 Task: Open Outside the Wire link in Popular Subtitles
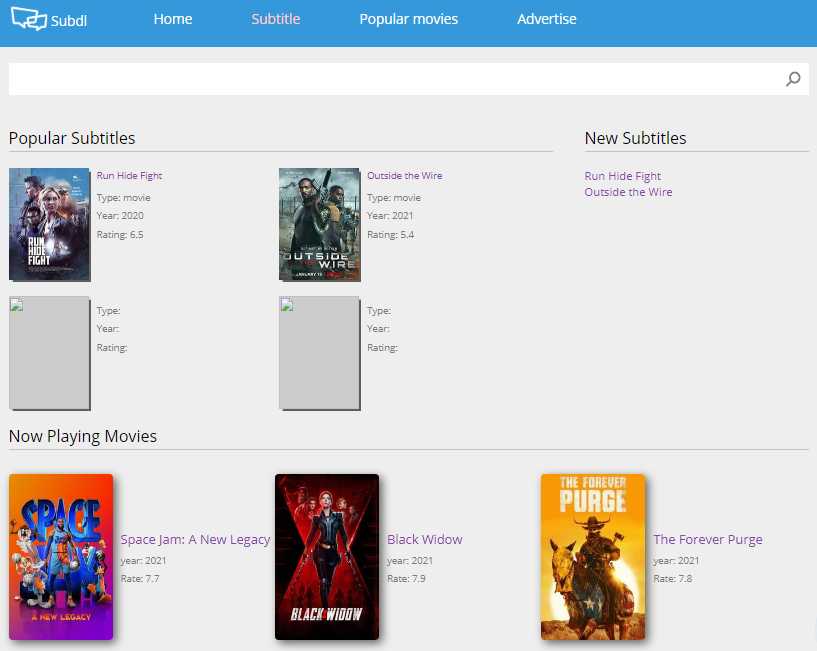pos(404,176)
